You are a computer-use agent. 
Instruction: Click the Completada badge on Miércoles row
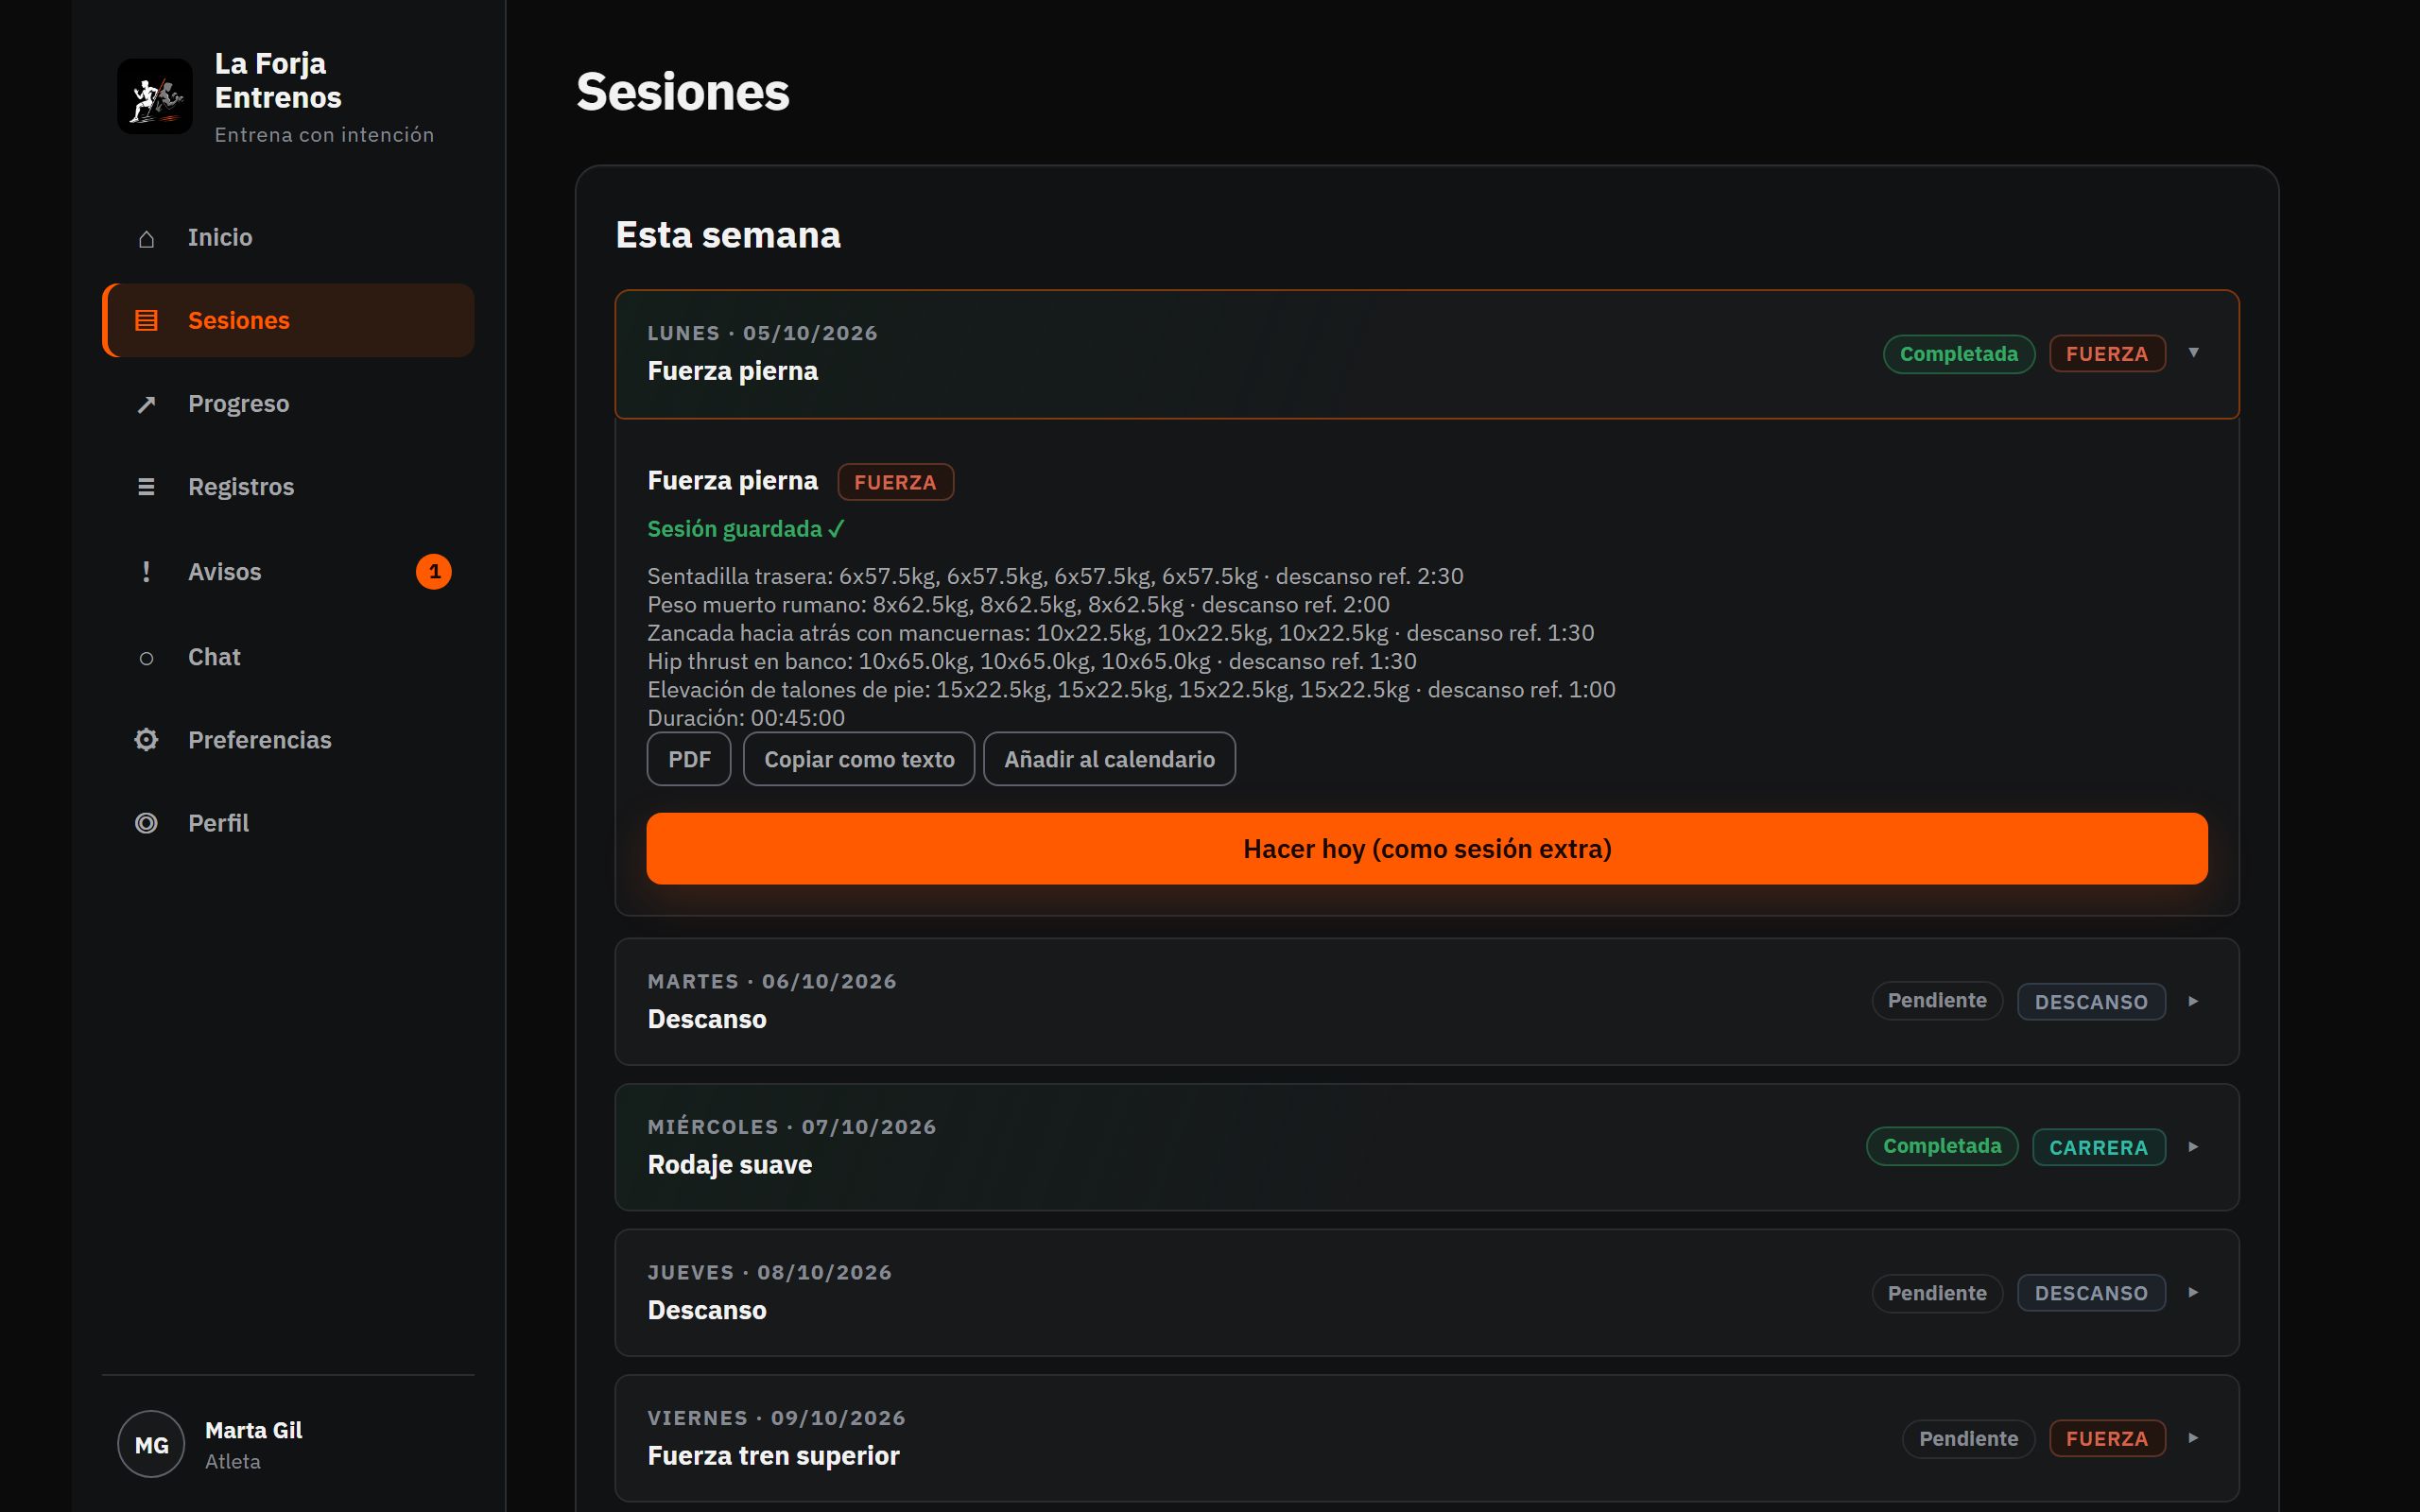(x=1942, y=1146)
